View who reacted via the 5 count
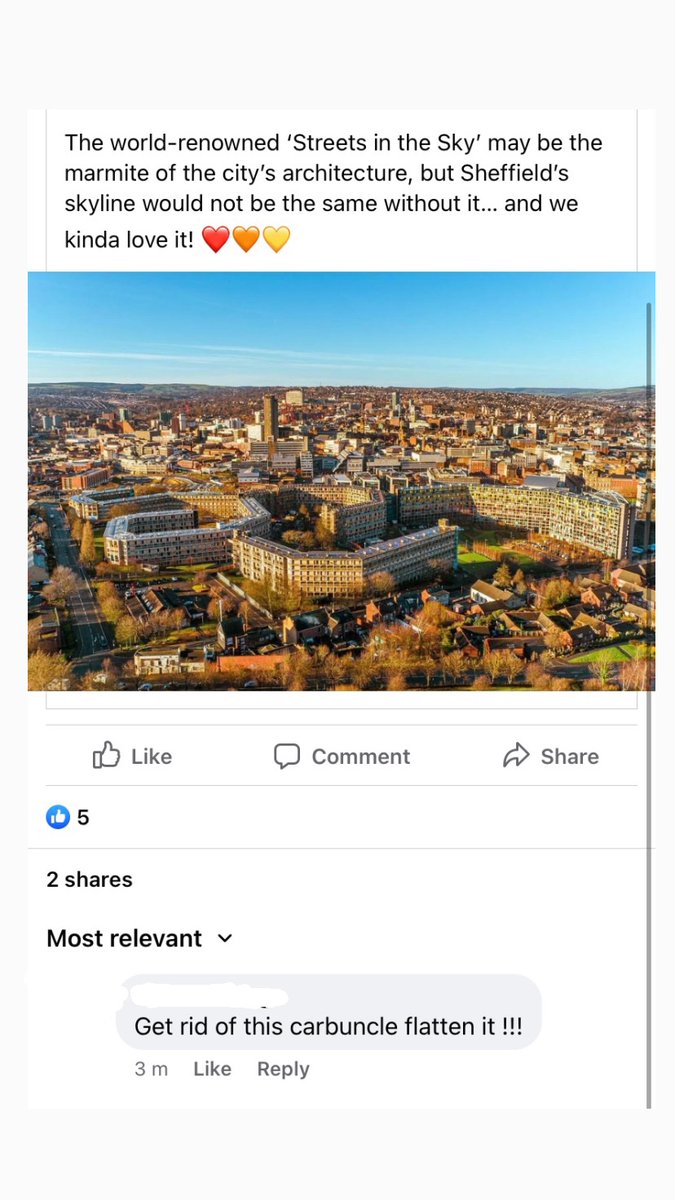Viewport: 675px width, 1200px height. 83,817
